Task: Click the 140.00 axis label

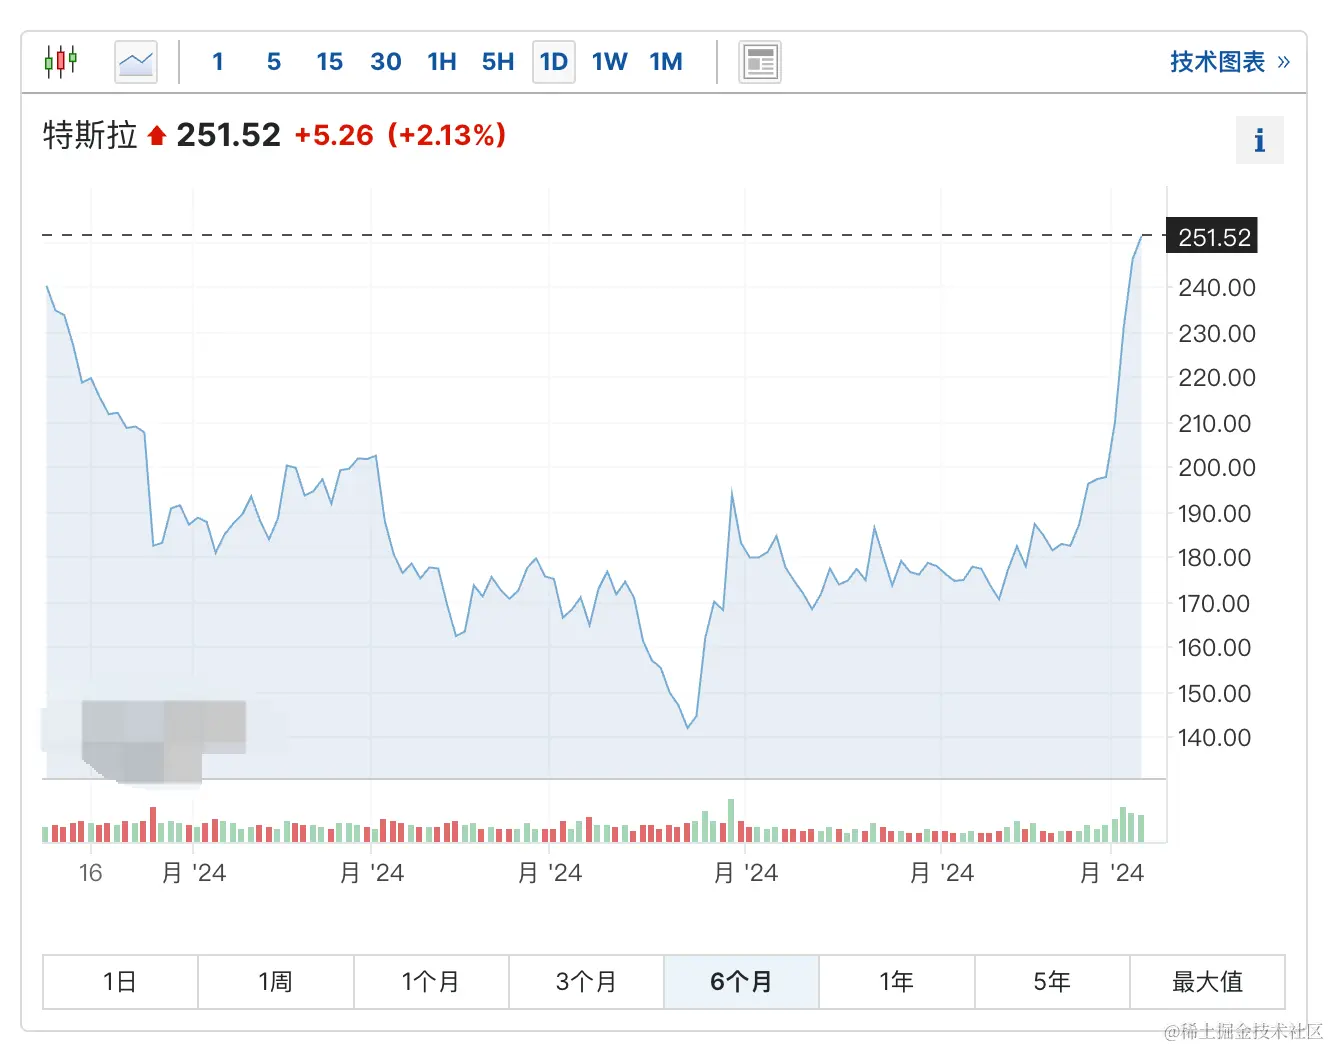Action: coord(1214,738)
